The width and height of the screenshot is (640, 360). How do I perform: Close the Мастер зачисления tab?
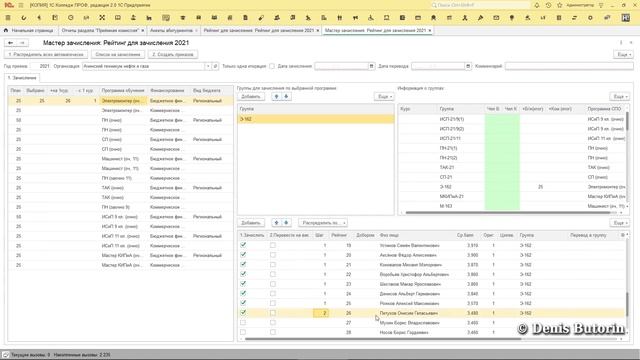pyautogui.click(x=429, y=31)
